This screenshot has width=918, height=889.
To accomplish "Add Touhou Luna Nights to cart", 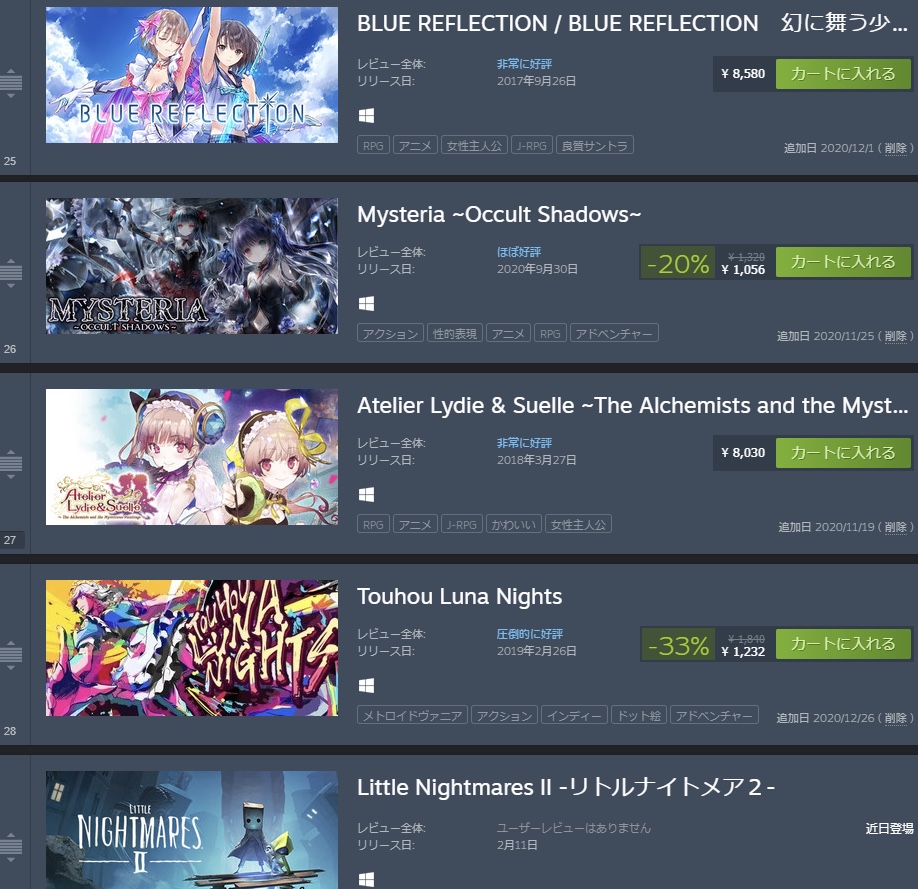I will pyautogui.click(x=843, y=644).
